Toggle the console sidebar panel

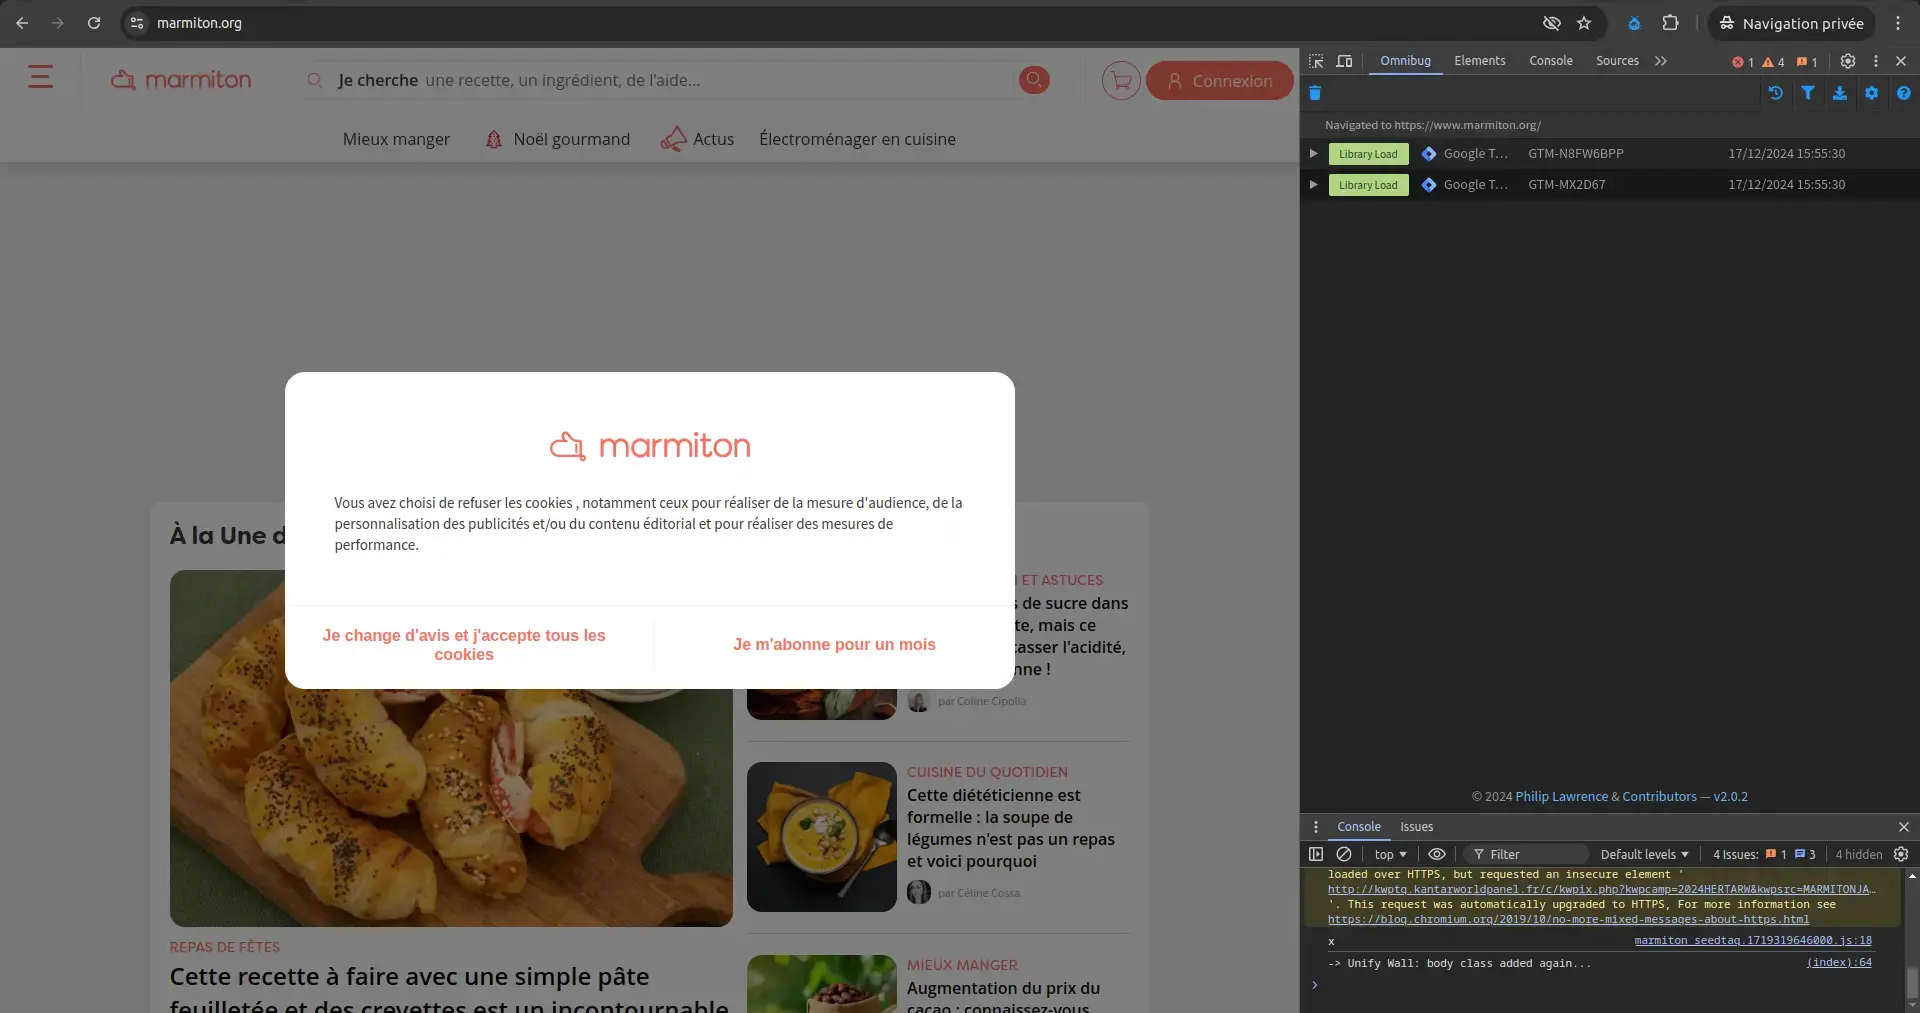pyautogui.click(x=1316, y=854)
